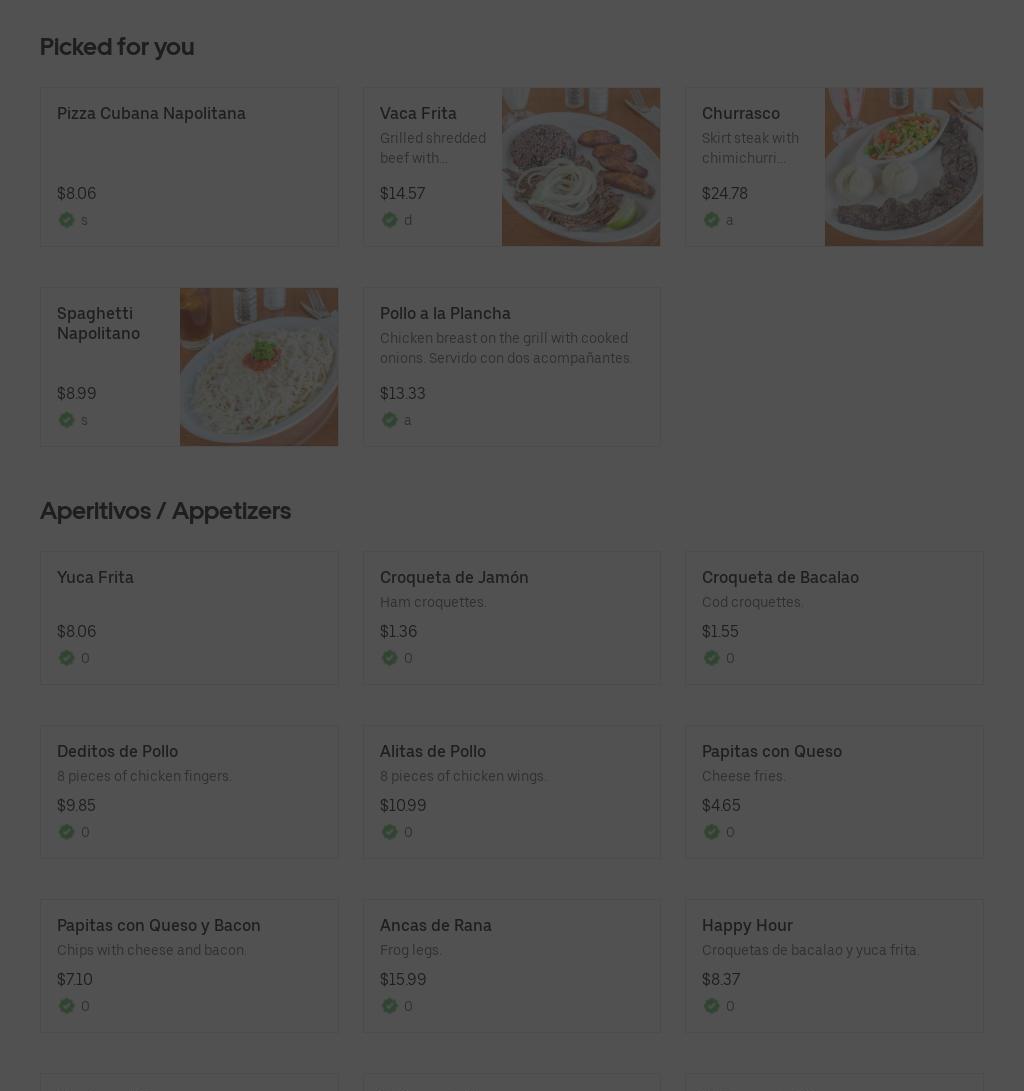Screen dimensions: 1024x1091
Task: Select the Croqueta de Bacalao item
Action: coord(834,618)
